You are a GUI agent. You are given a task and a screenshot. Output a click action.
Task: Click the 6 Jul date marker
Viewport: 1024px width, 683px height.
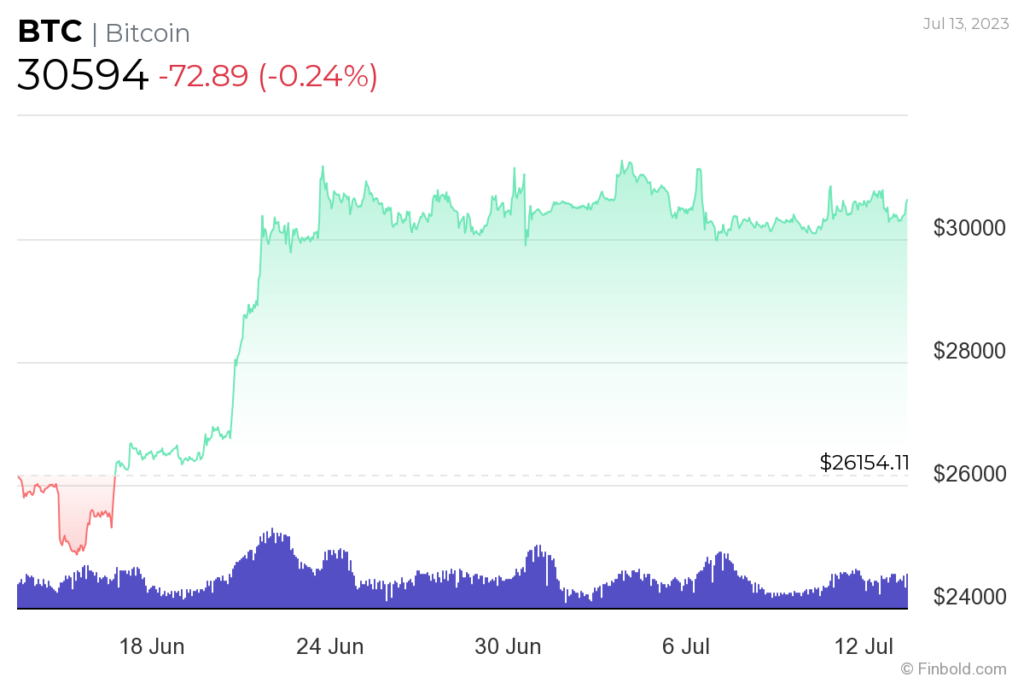point(685,646)
